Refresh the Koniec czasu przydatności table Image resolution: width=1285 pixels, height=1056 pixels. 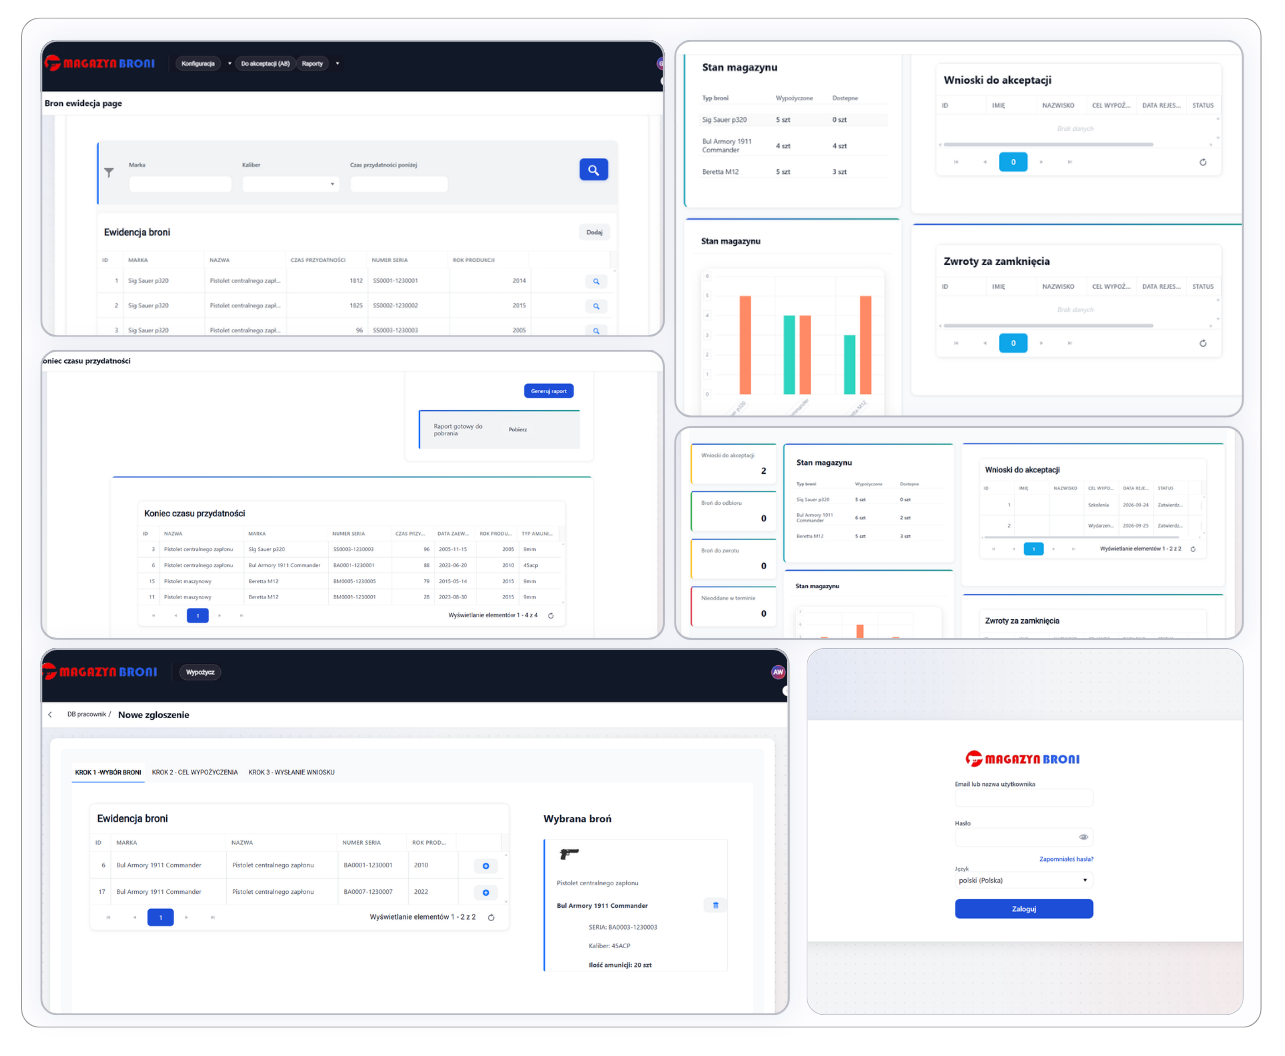tap(551, 616)
